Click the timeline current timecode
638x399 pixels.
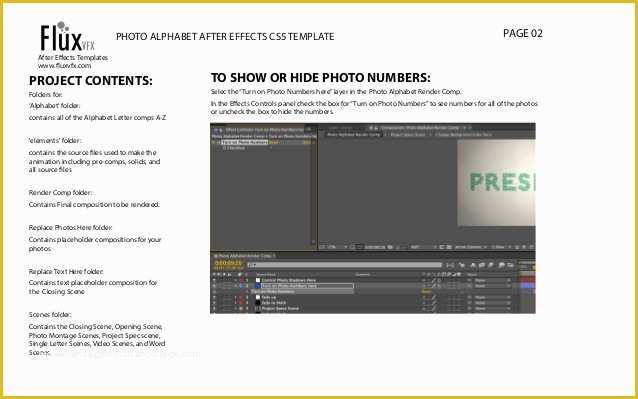click(x=228, y=263)
